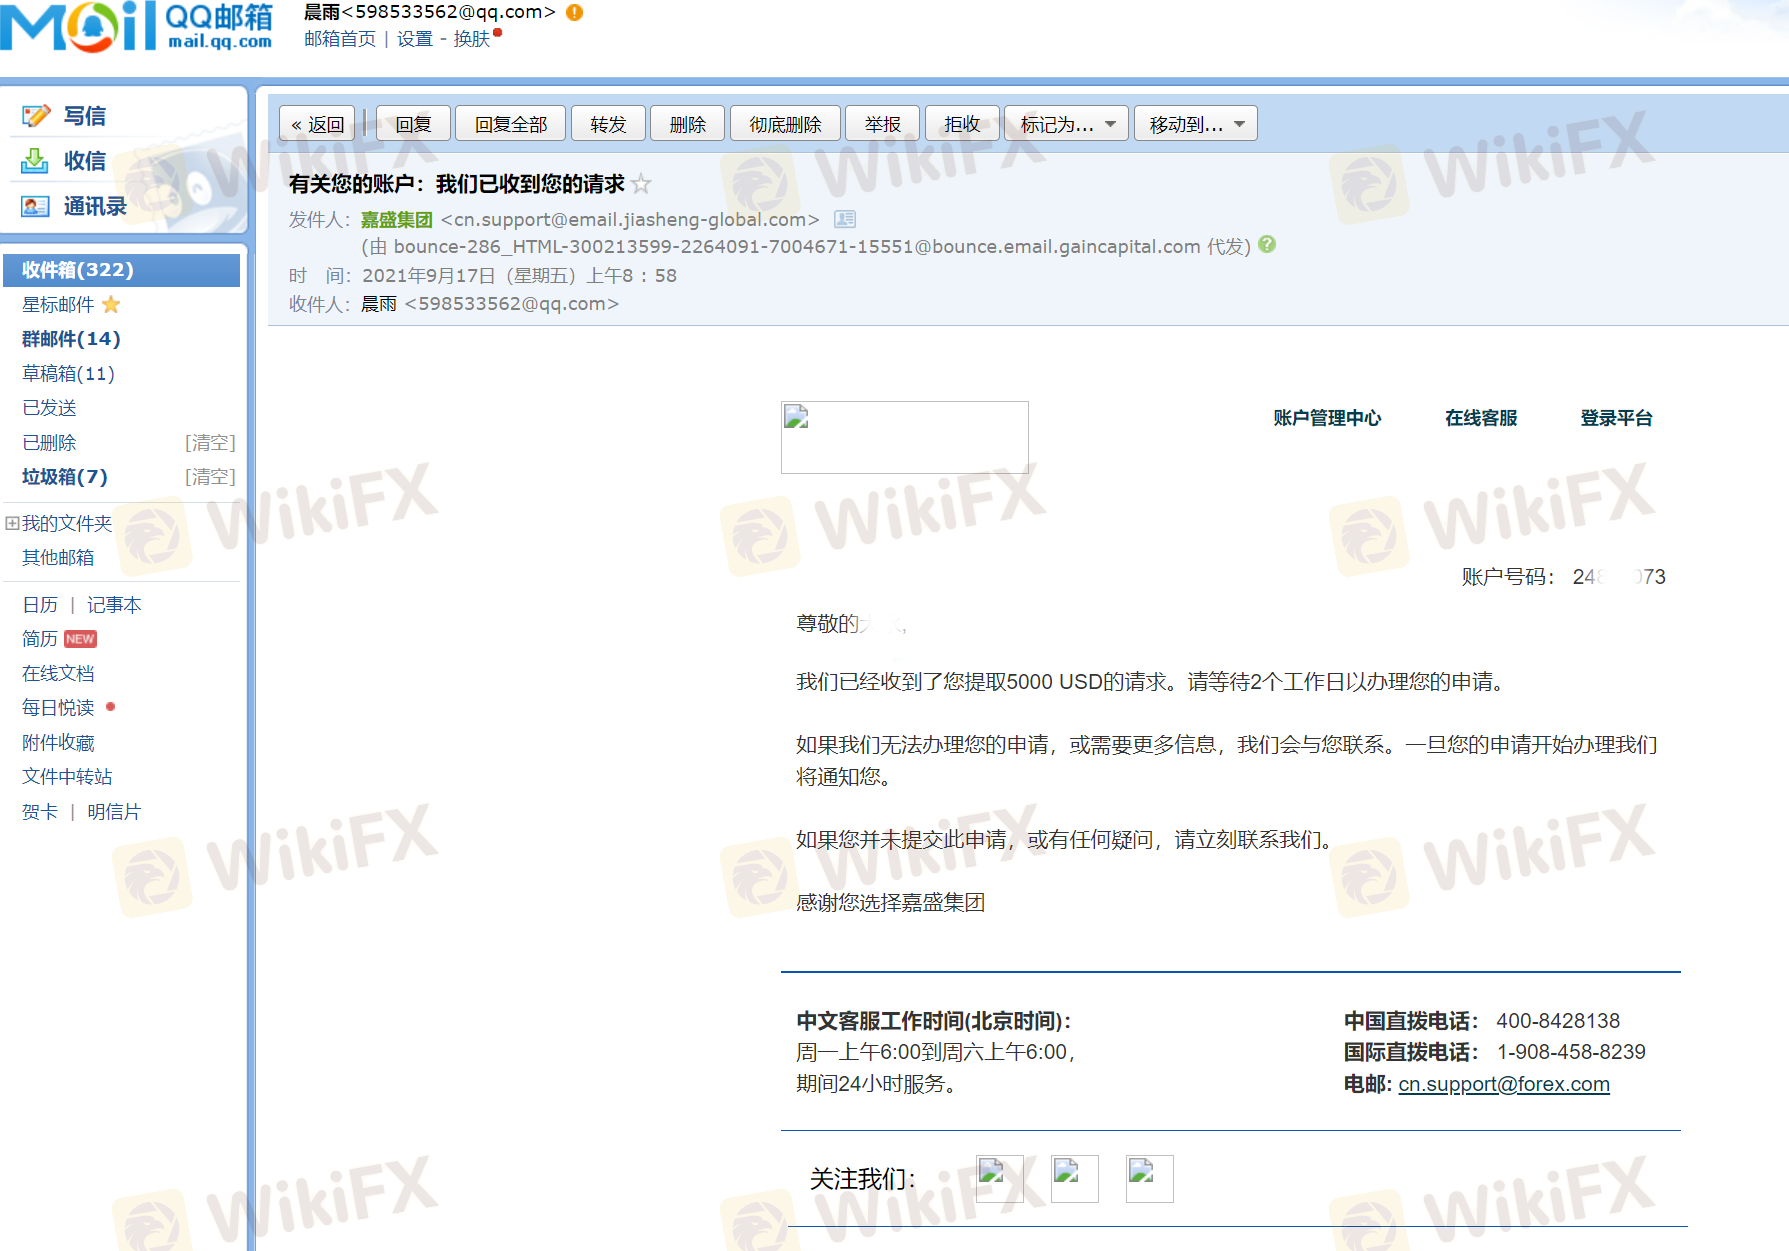Open the 设置 settings link

pyautogui.click(x=415, y=39)
